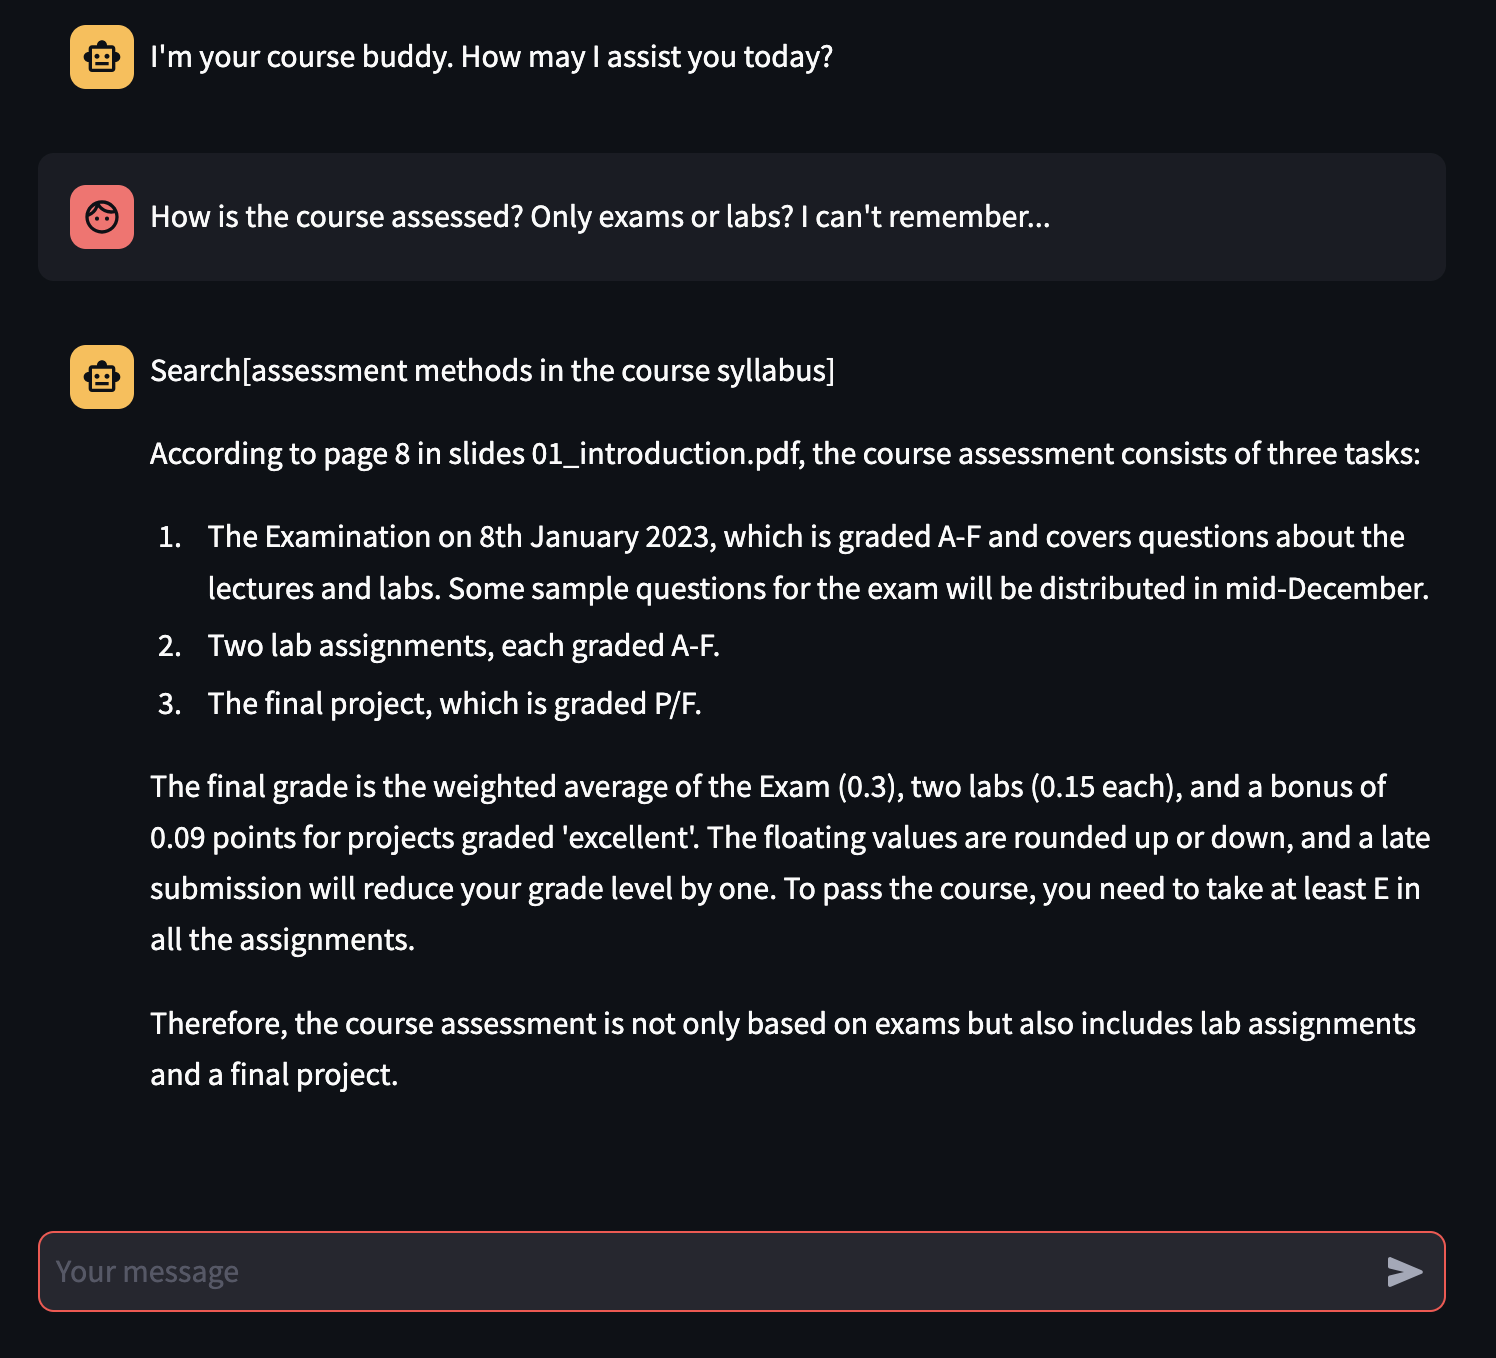1496x1358 pixels.
Task: Click the 'Search[assessment methods...]' line
Action: click(492, 371)
